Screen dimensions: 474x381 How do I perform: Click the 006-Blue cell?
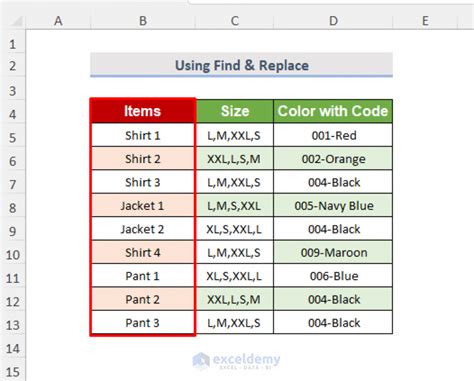click(x=333, y=276)
